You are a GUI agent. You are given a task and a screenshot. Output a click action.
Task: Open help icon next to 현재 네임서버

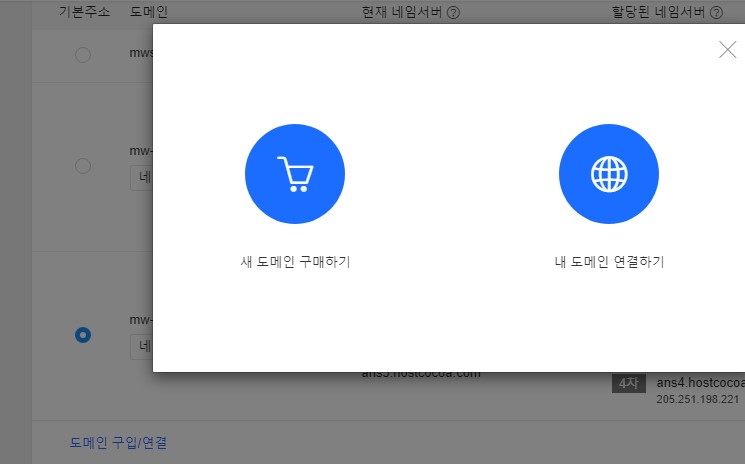[x=454, y=12]
